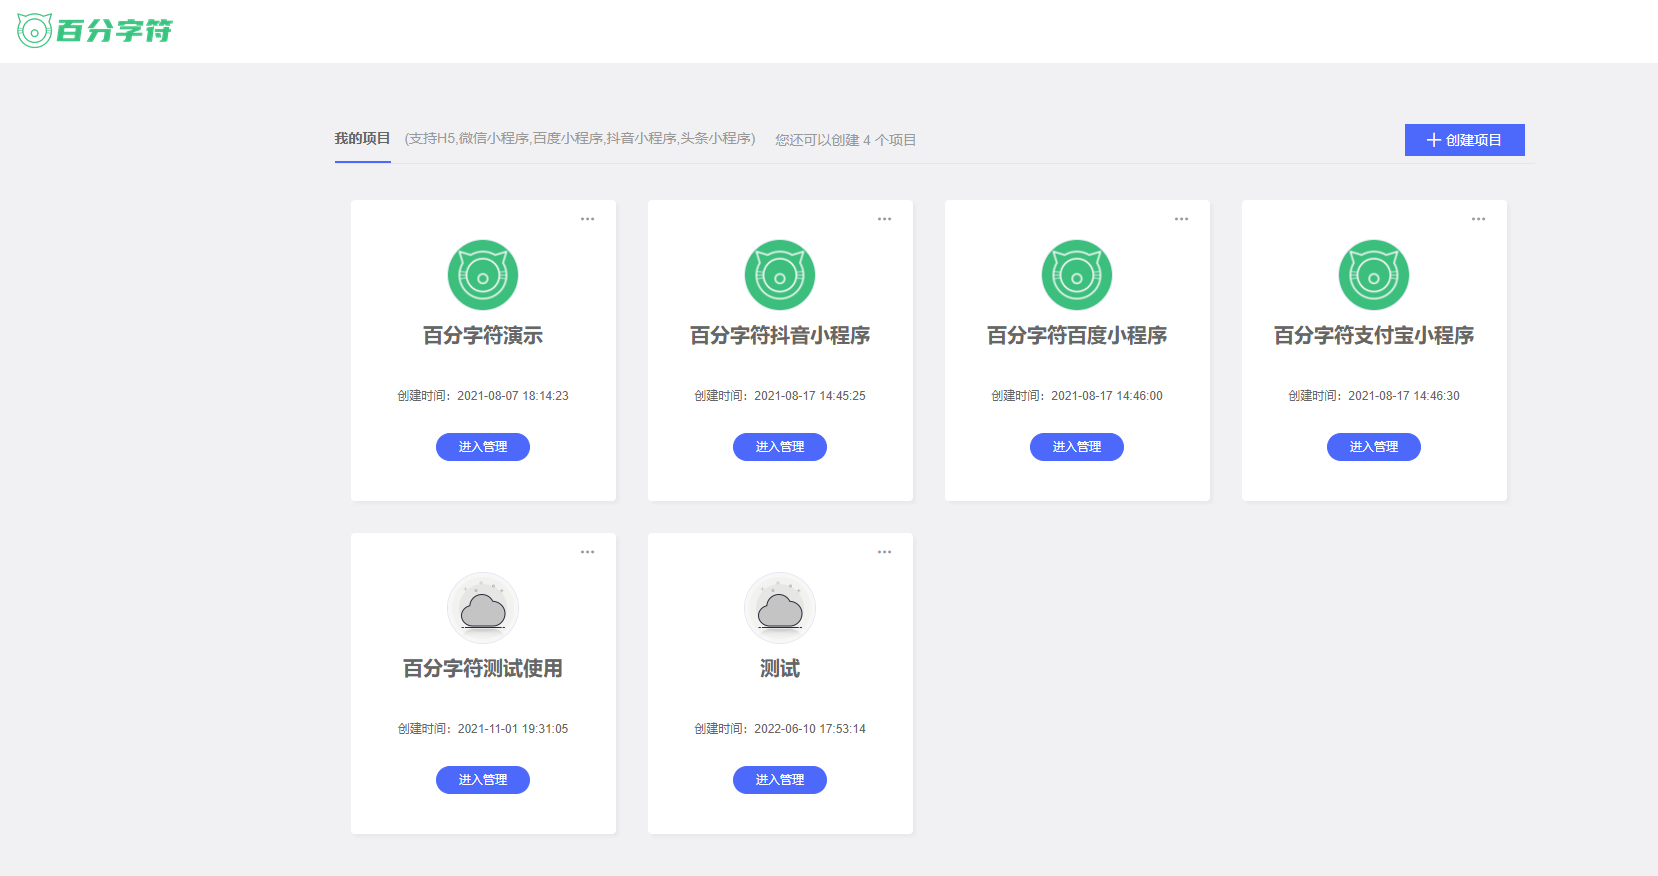Open the three-dot menu on 百分字符支付宝小程序 card
Screen dimensions: 1658x876
click(x=1478, y=219)
